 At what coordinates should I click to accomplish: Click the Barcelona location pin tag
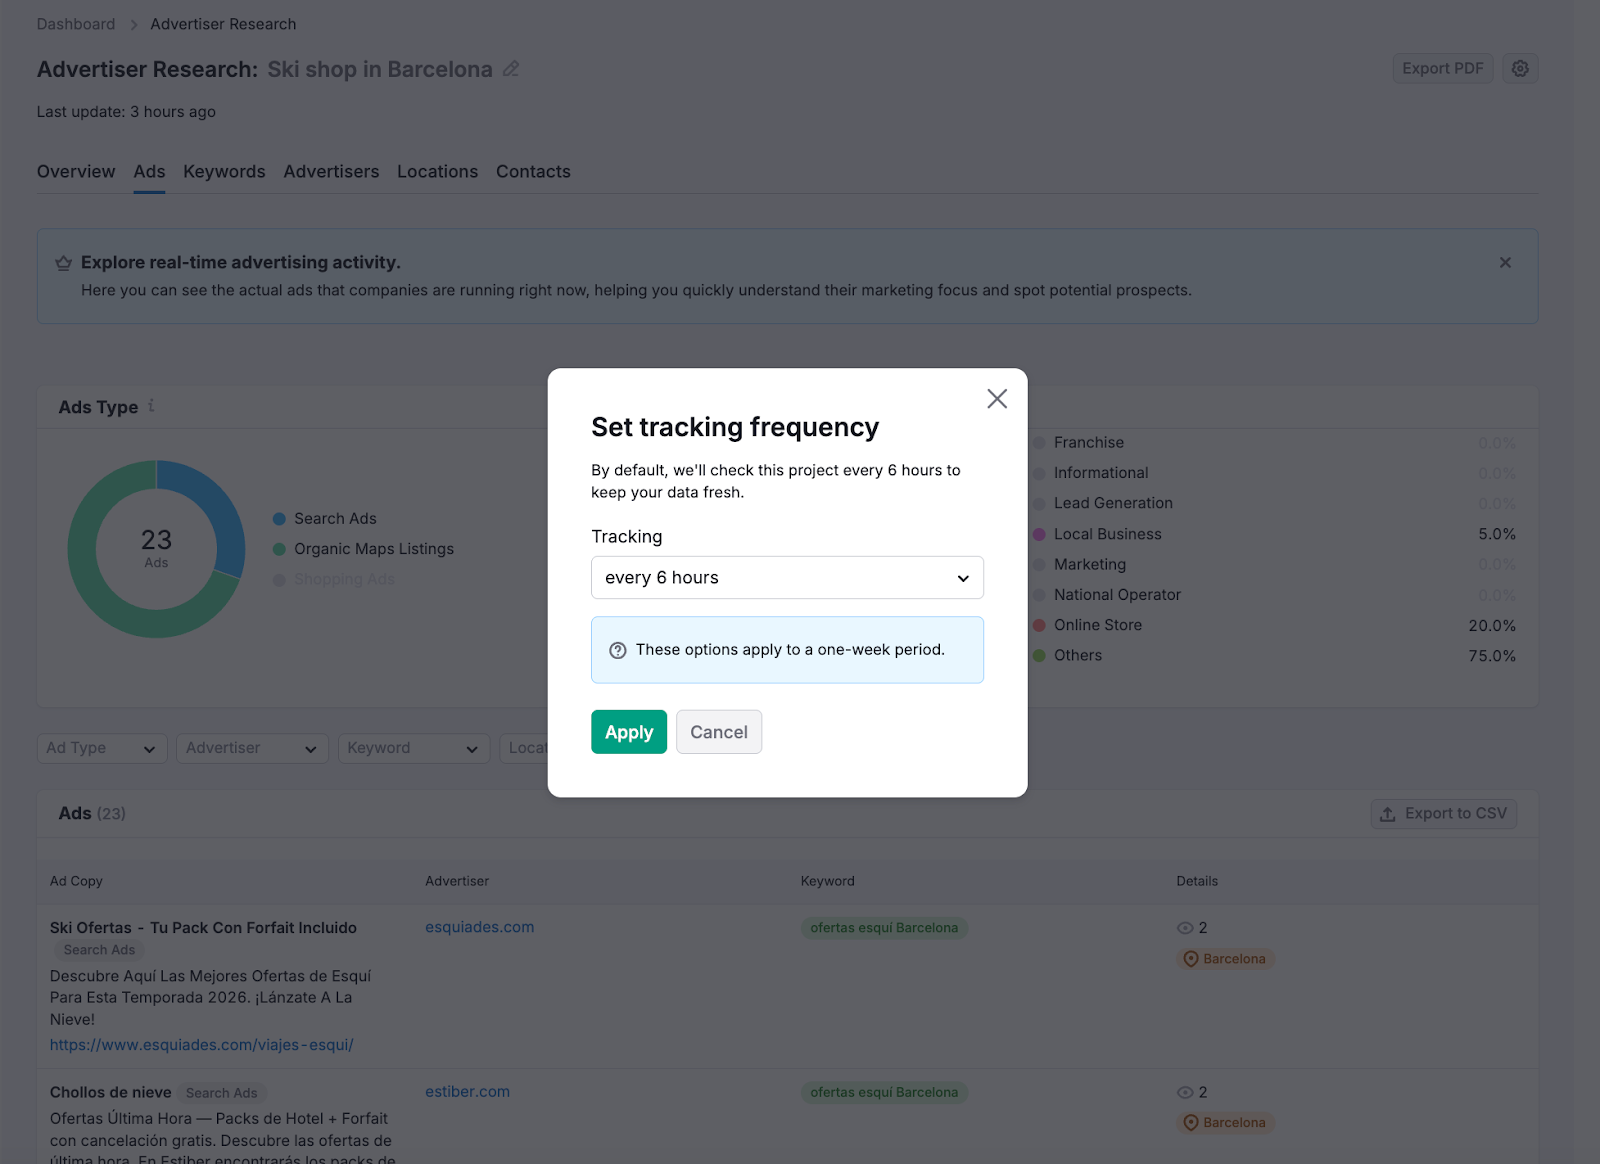click(1225, 959)
